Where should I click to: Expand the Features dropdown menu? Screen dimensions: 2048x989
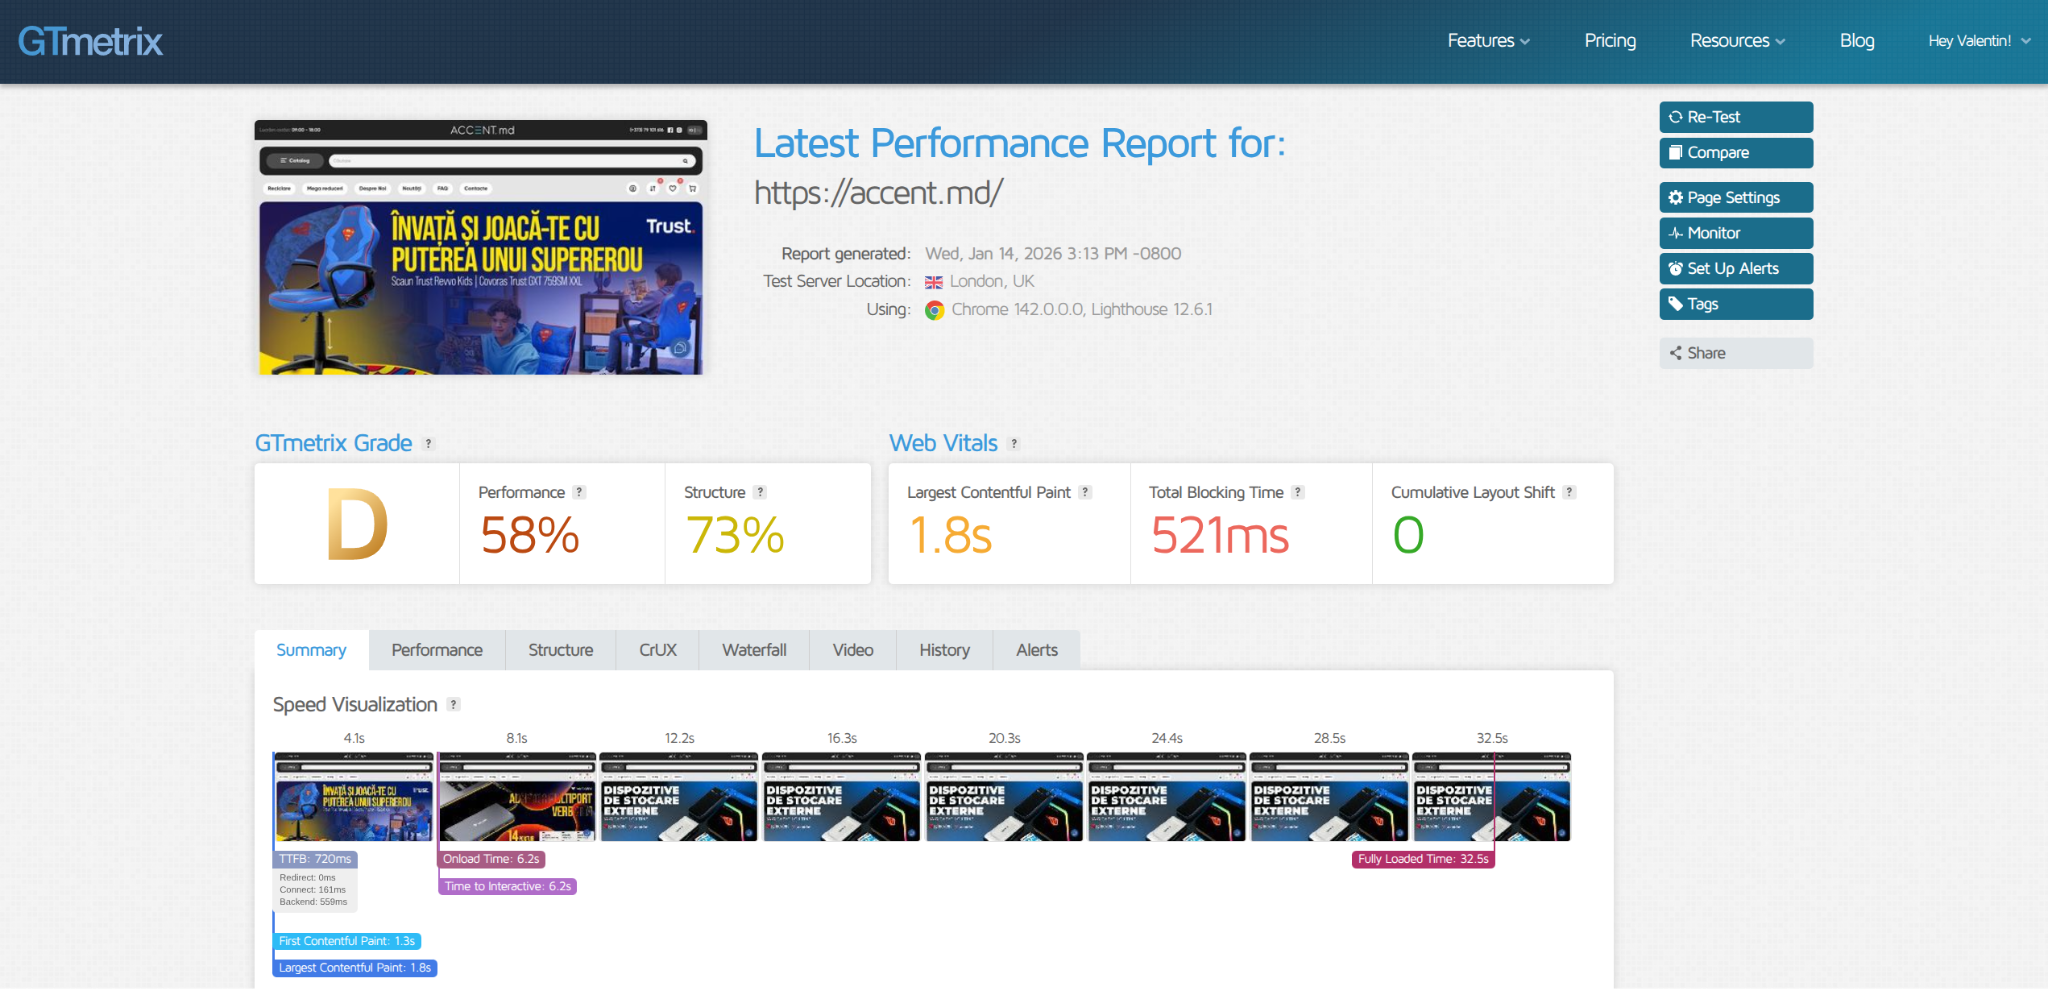tap(1488, 41)
